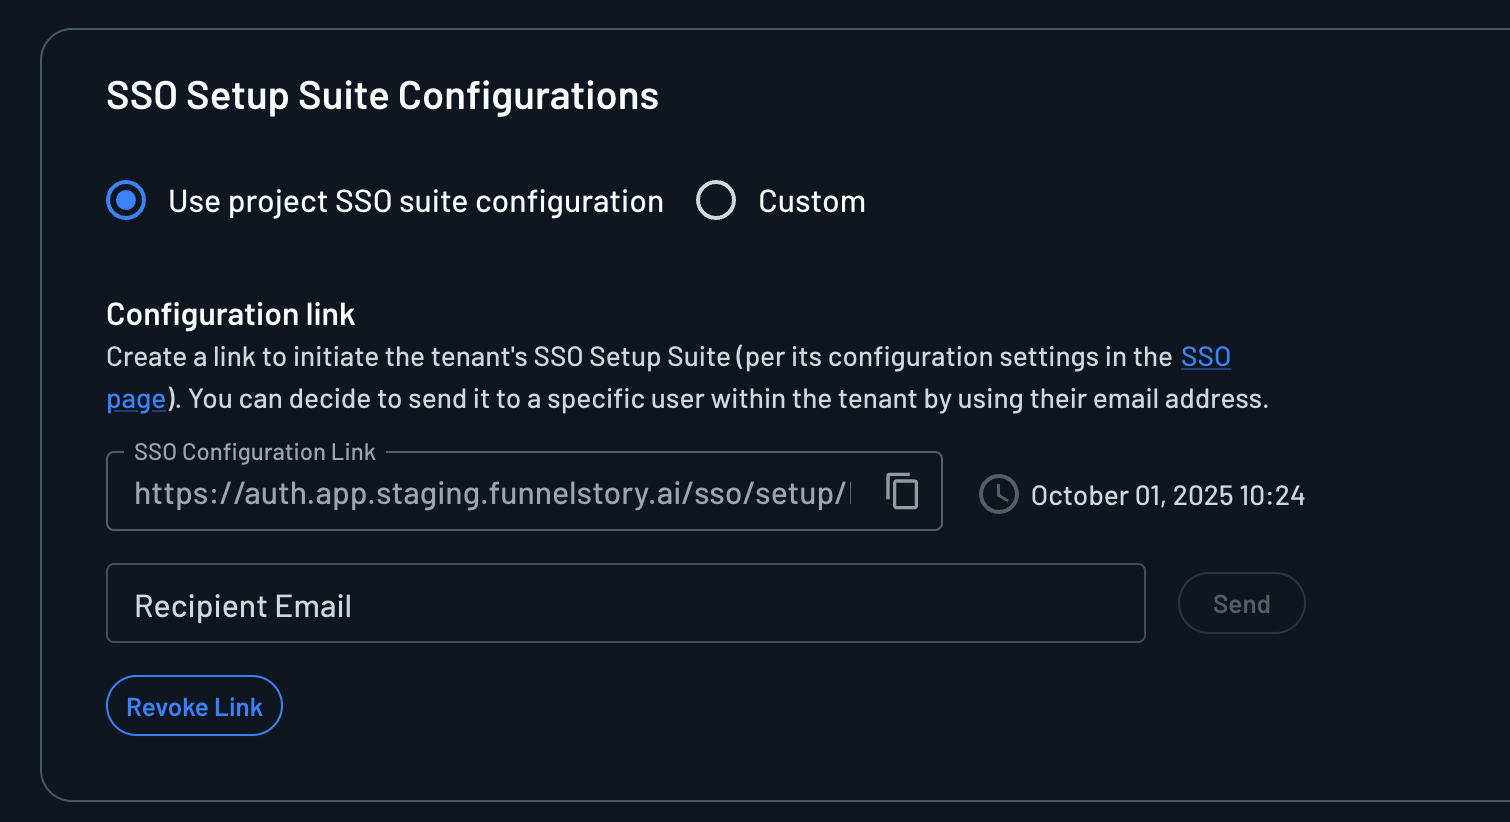Click the timestamp showing October 01, 2025 10:24
Image resolution: width=1510 pixels, height=822 pixels.
tap(1168, 494)
